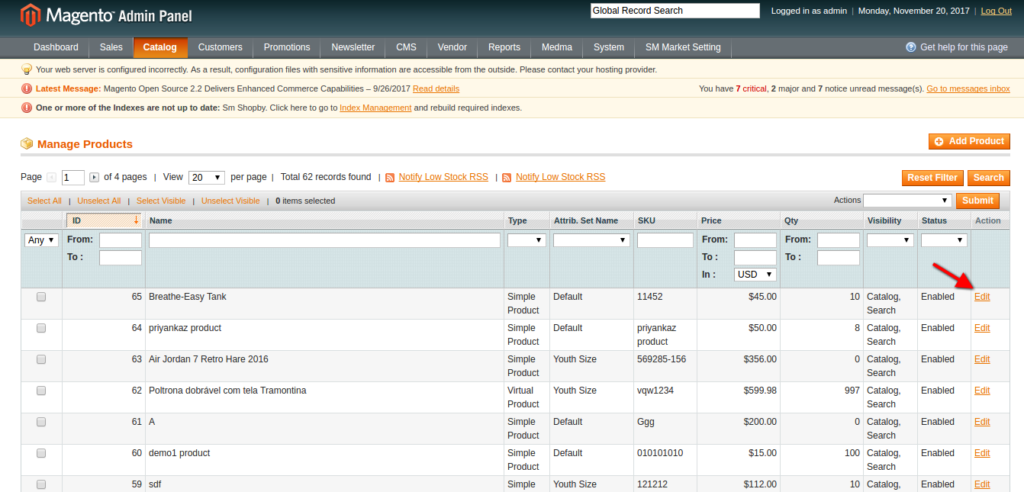Open the Visibility filter dropdown
This screenshot has width=1024, height=492.
click(x=890, y=240)
